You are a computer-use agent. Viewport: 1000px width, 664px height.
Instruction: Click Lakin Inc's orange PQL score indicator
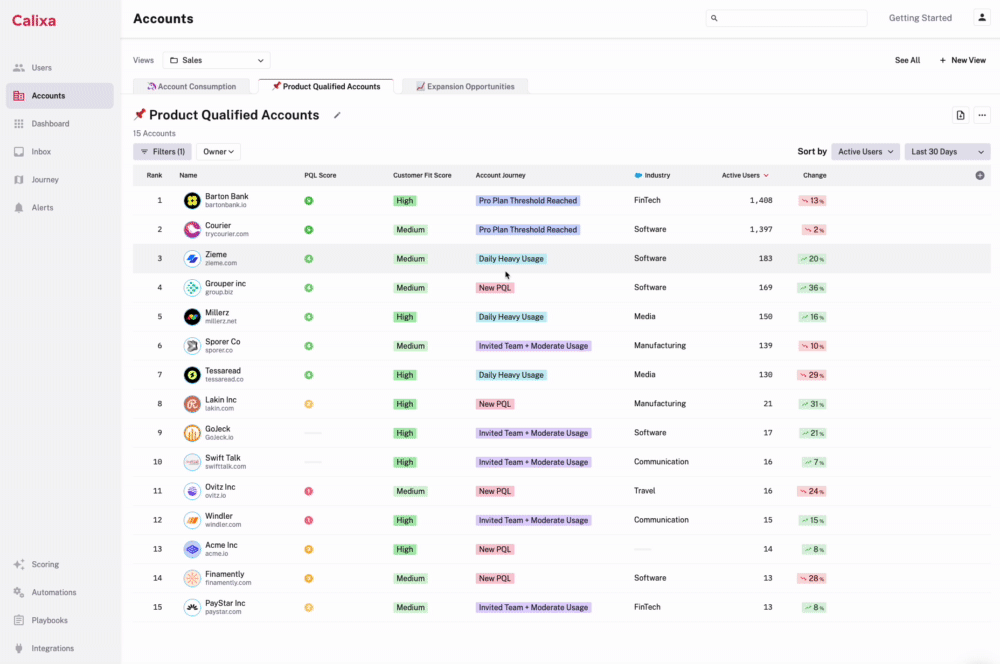click(309, 404)
